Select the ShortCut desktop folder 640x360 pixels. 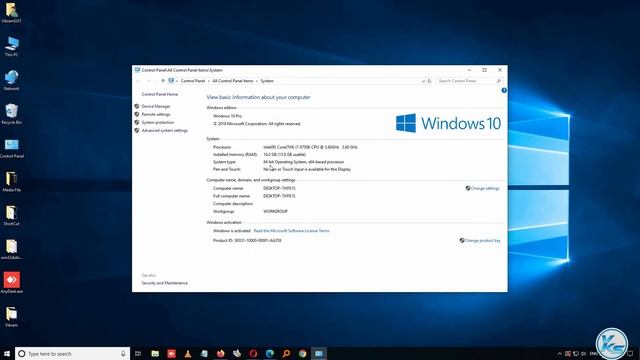point(11,216)
